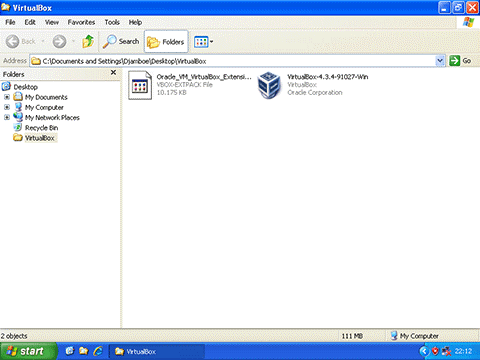
Task: Click the Back navigation arrow
Action: (x=13, y=42)
